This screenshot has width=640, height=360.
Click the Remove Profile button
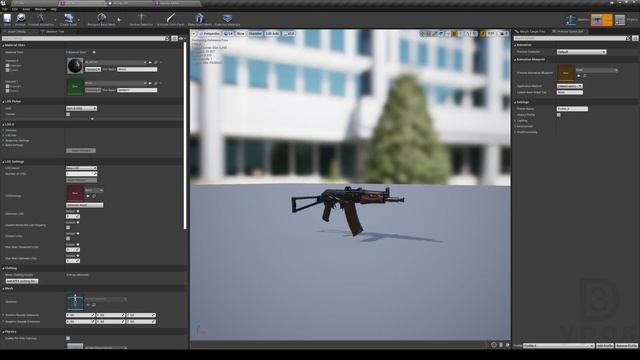click(627, 346)
